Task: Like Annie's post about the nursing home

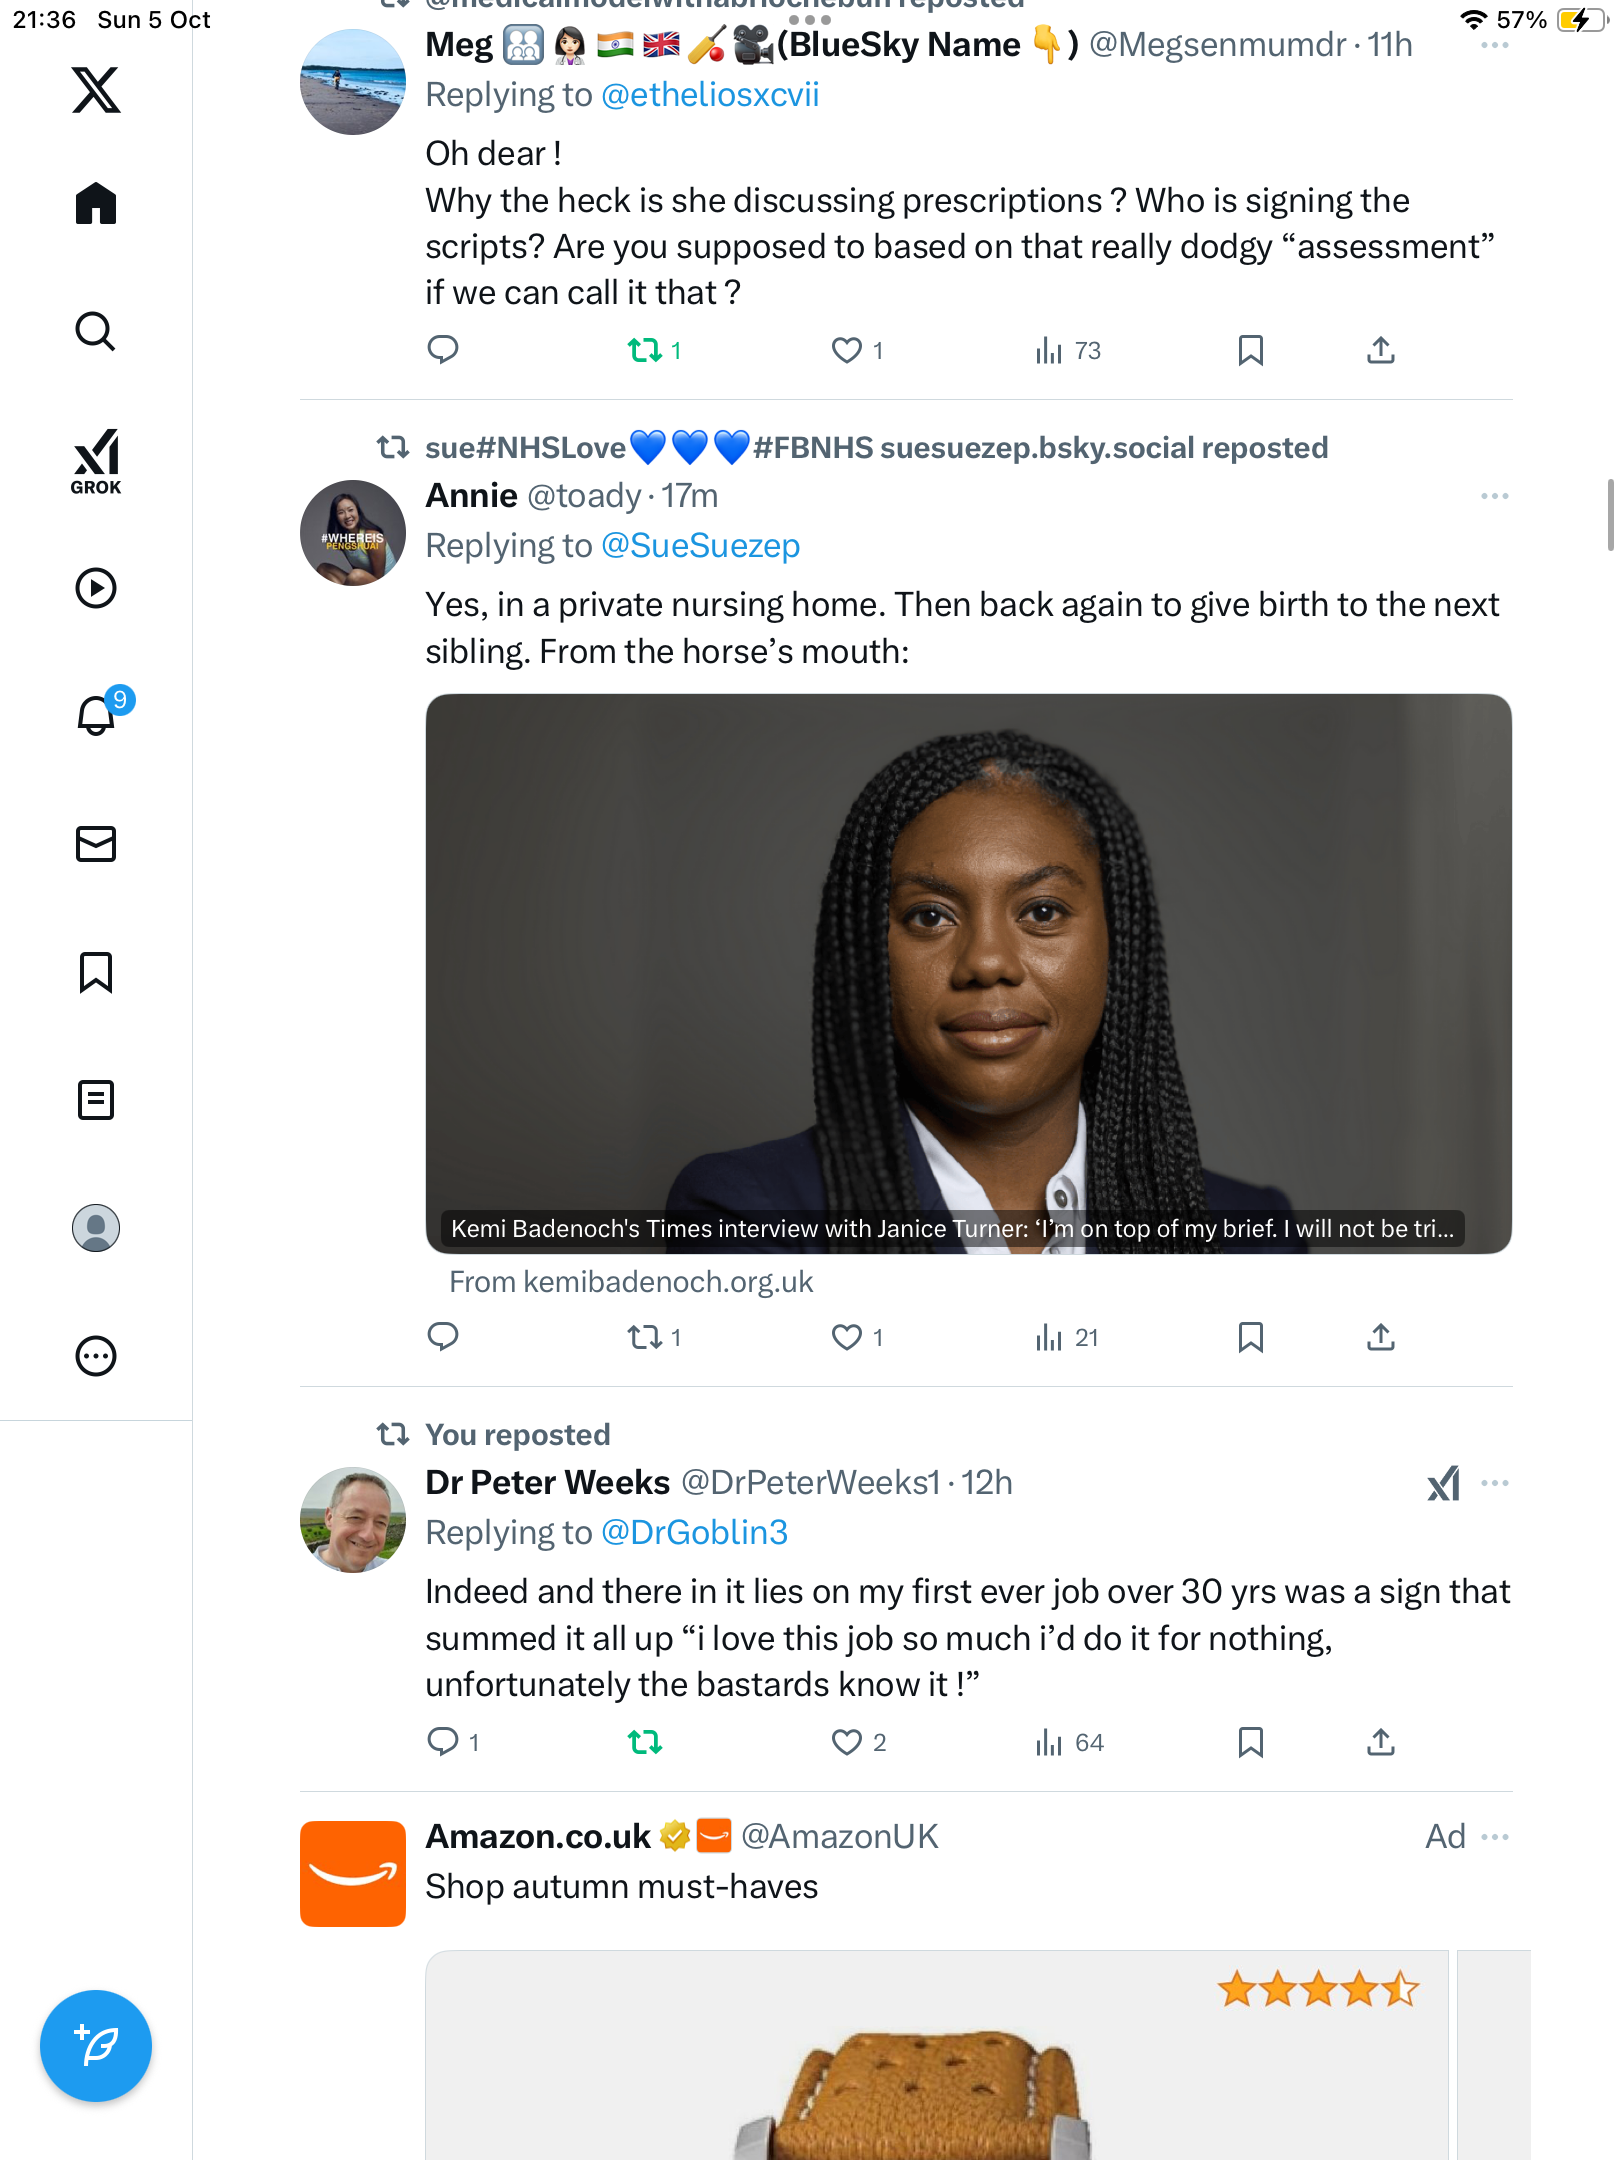Action: (x=847, y=1337)
